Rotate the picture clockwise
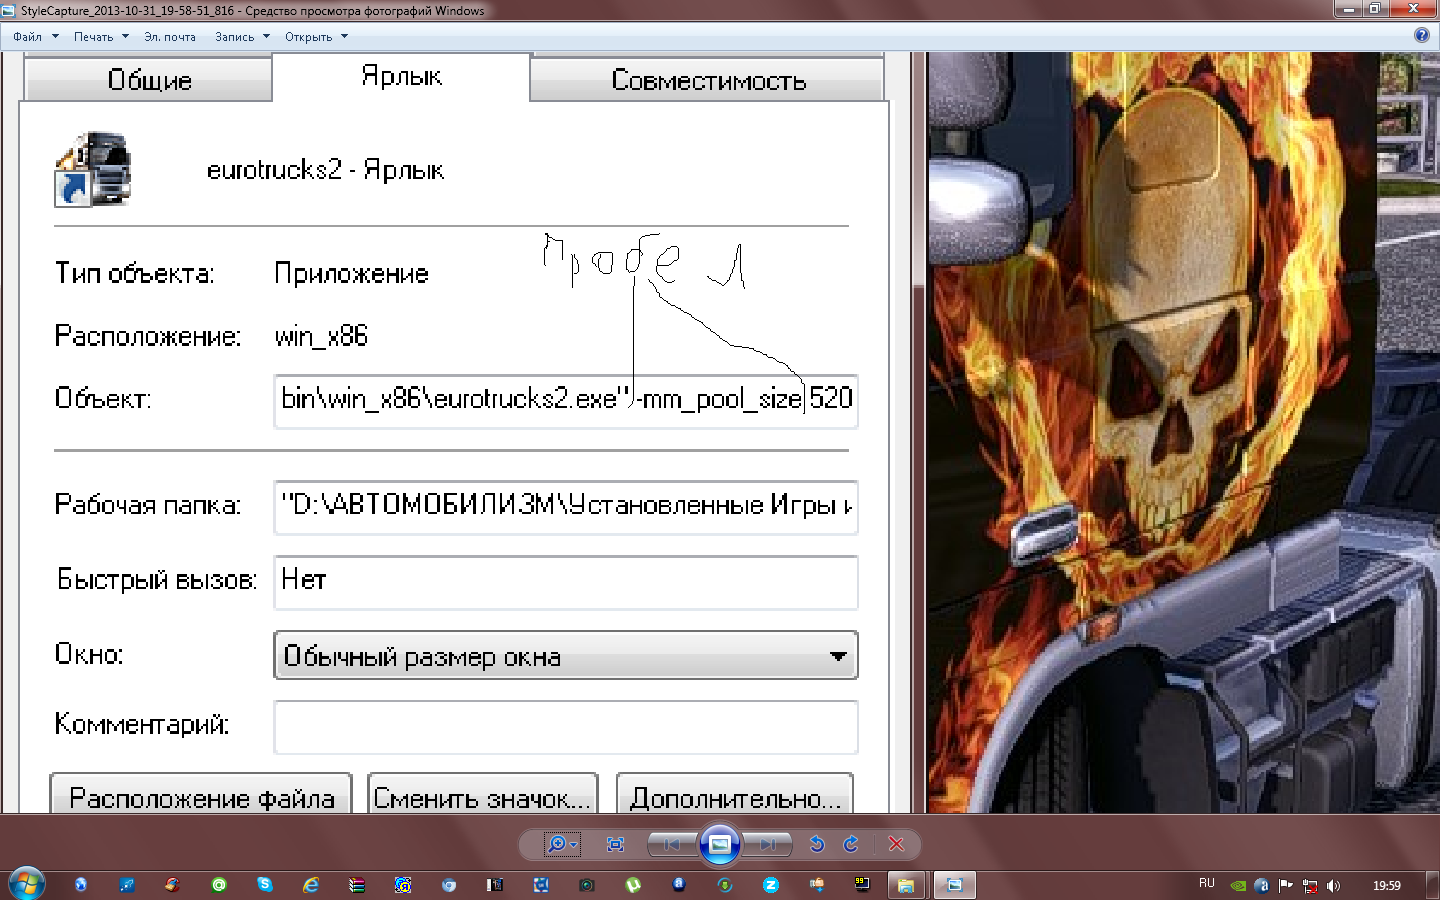1440x900 pixels. (851, 845)
